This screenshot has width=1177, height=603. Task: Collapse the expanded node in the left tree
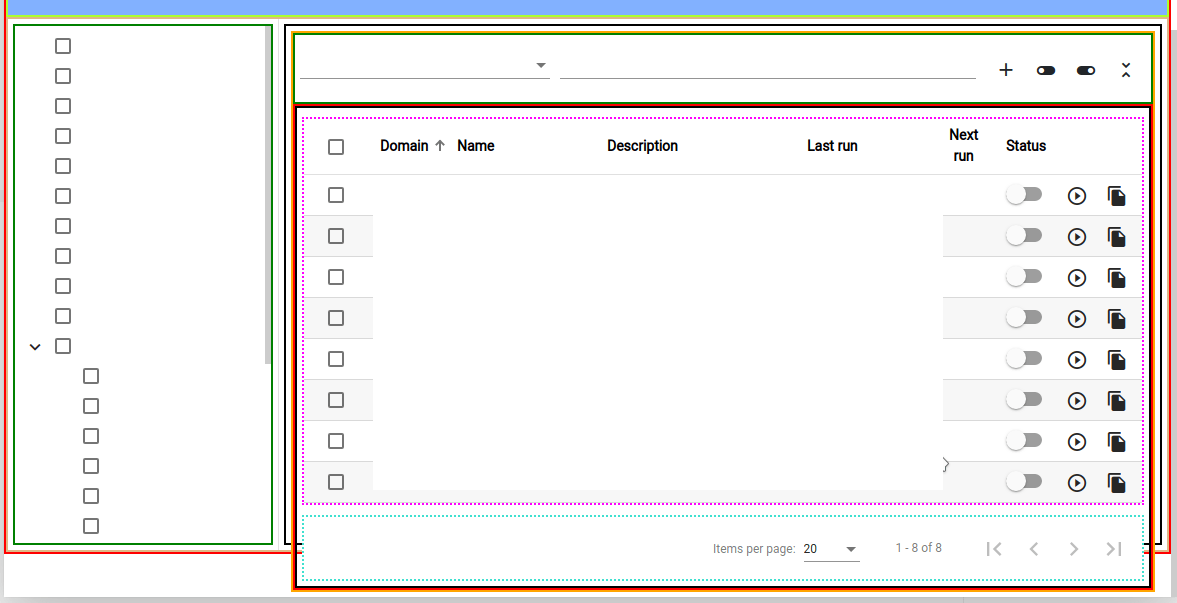click(x=35, y=346)
